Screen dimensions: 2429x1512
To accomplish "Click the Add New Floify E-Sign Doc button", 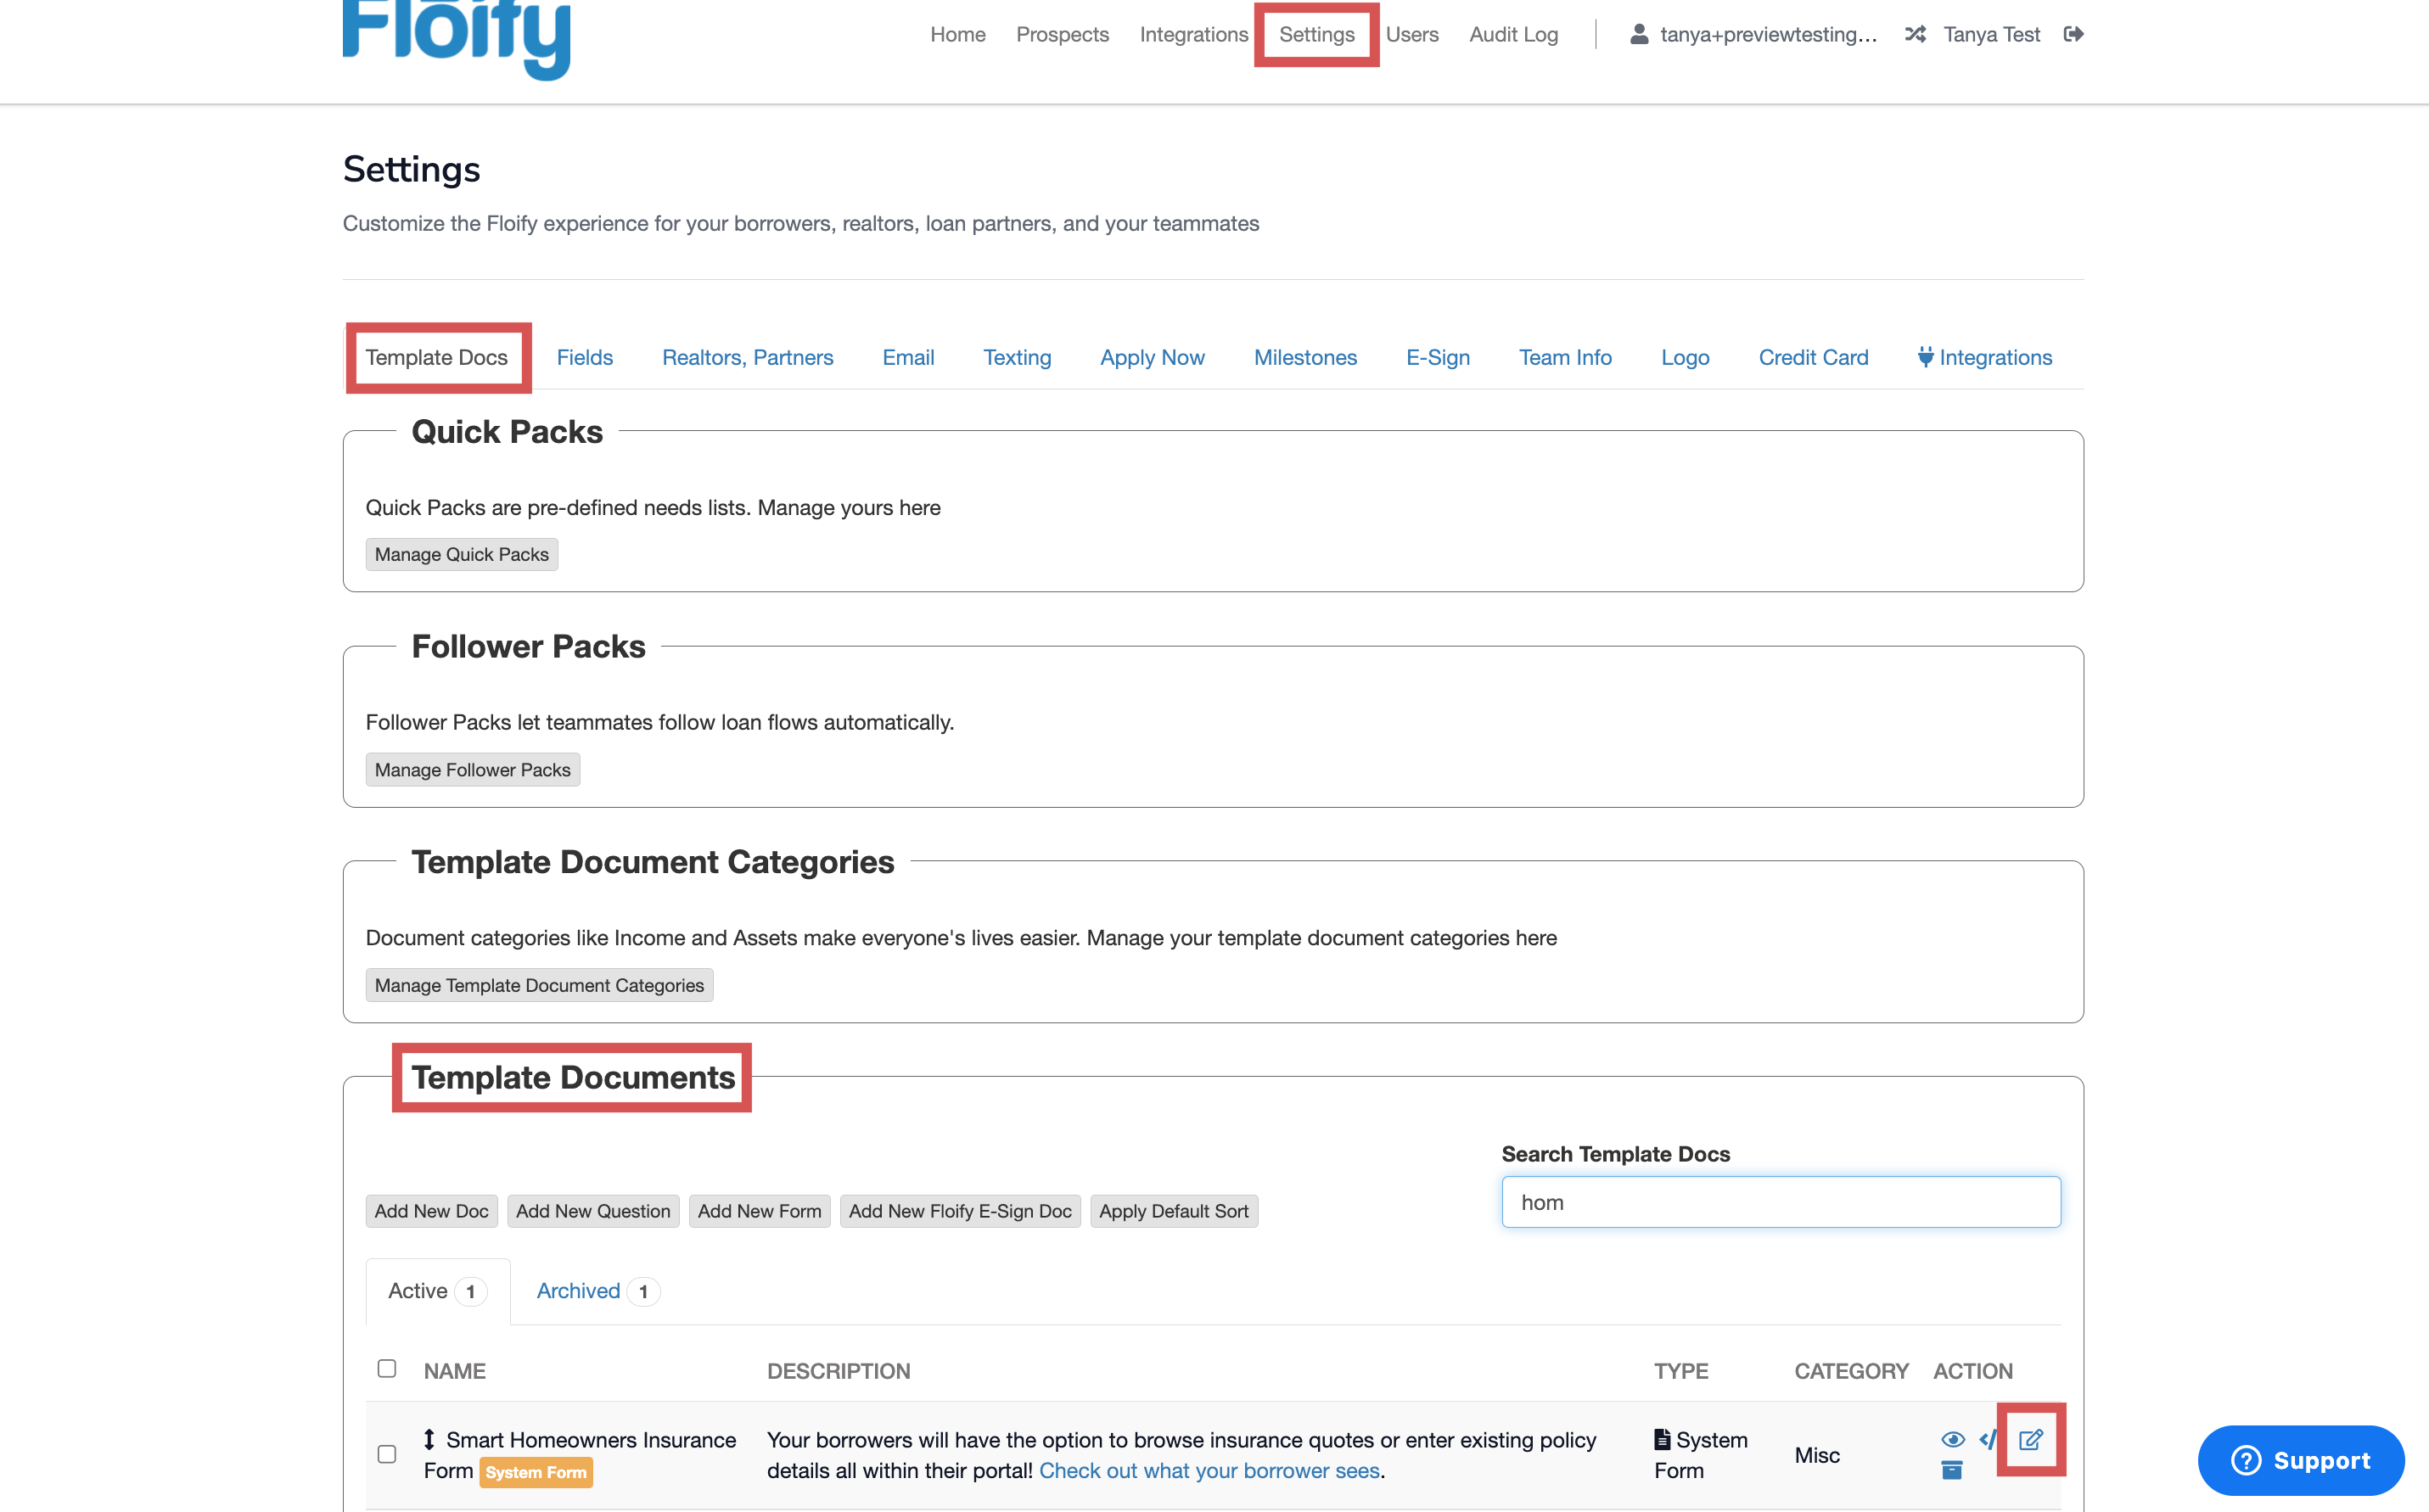I will (959, 1211).
